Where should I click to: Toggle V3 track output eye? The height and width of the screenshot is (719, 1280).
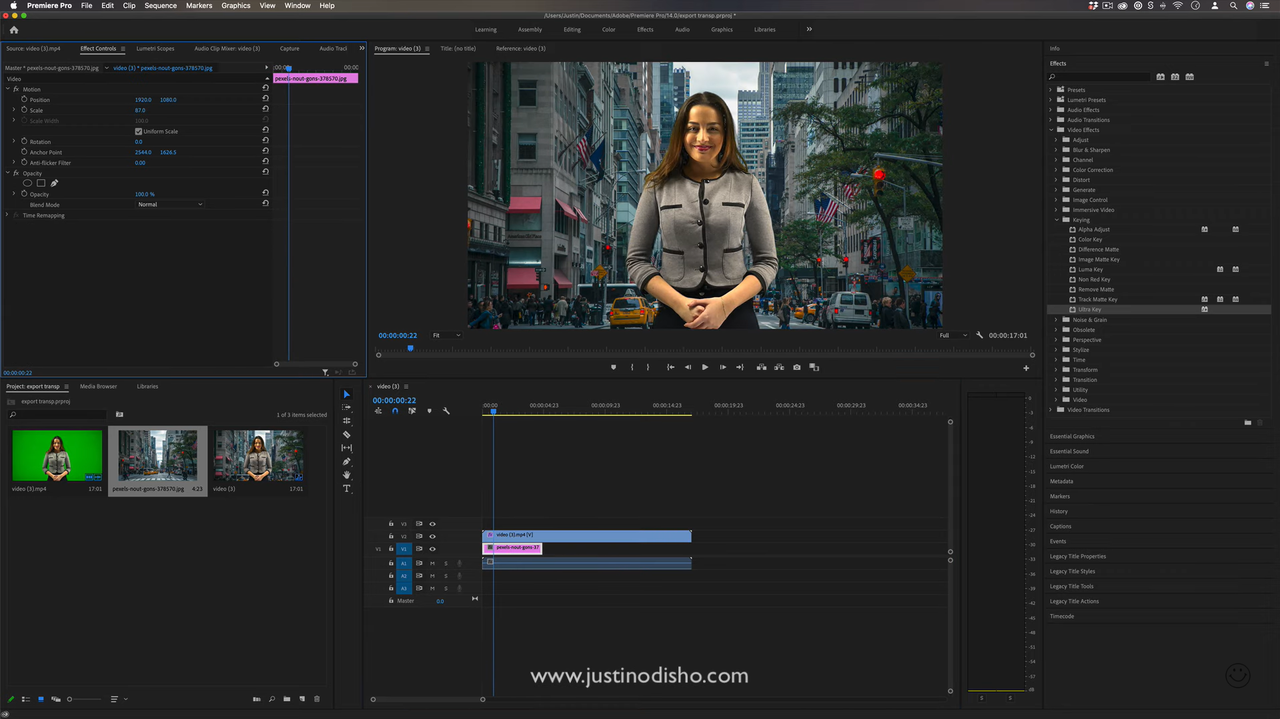coord(432,524)
